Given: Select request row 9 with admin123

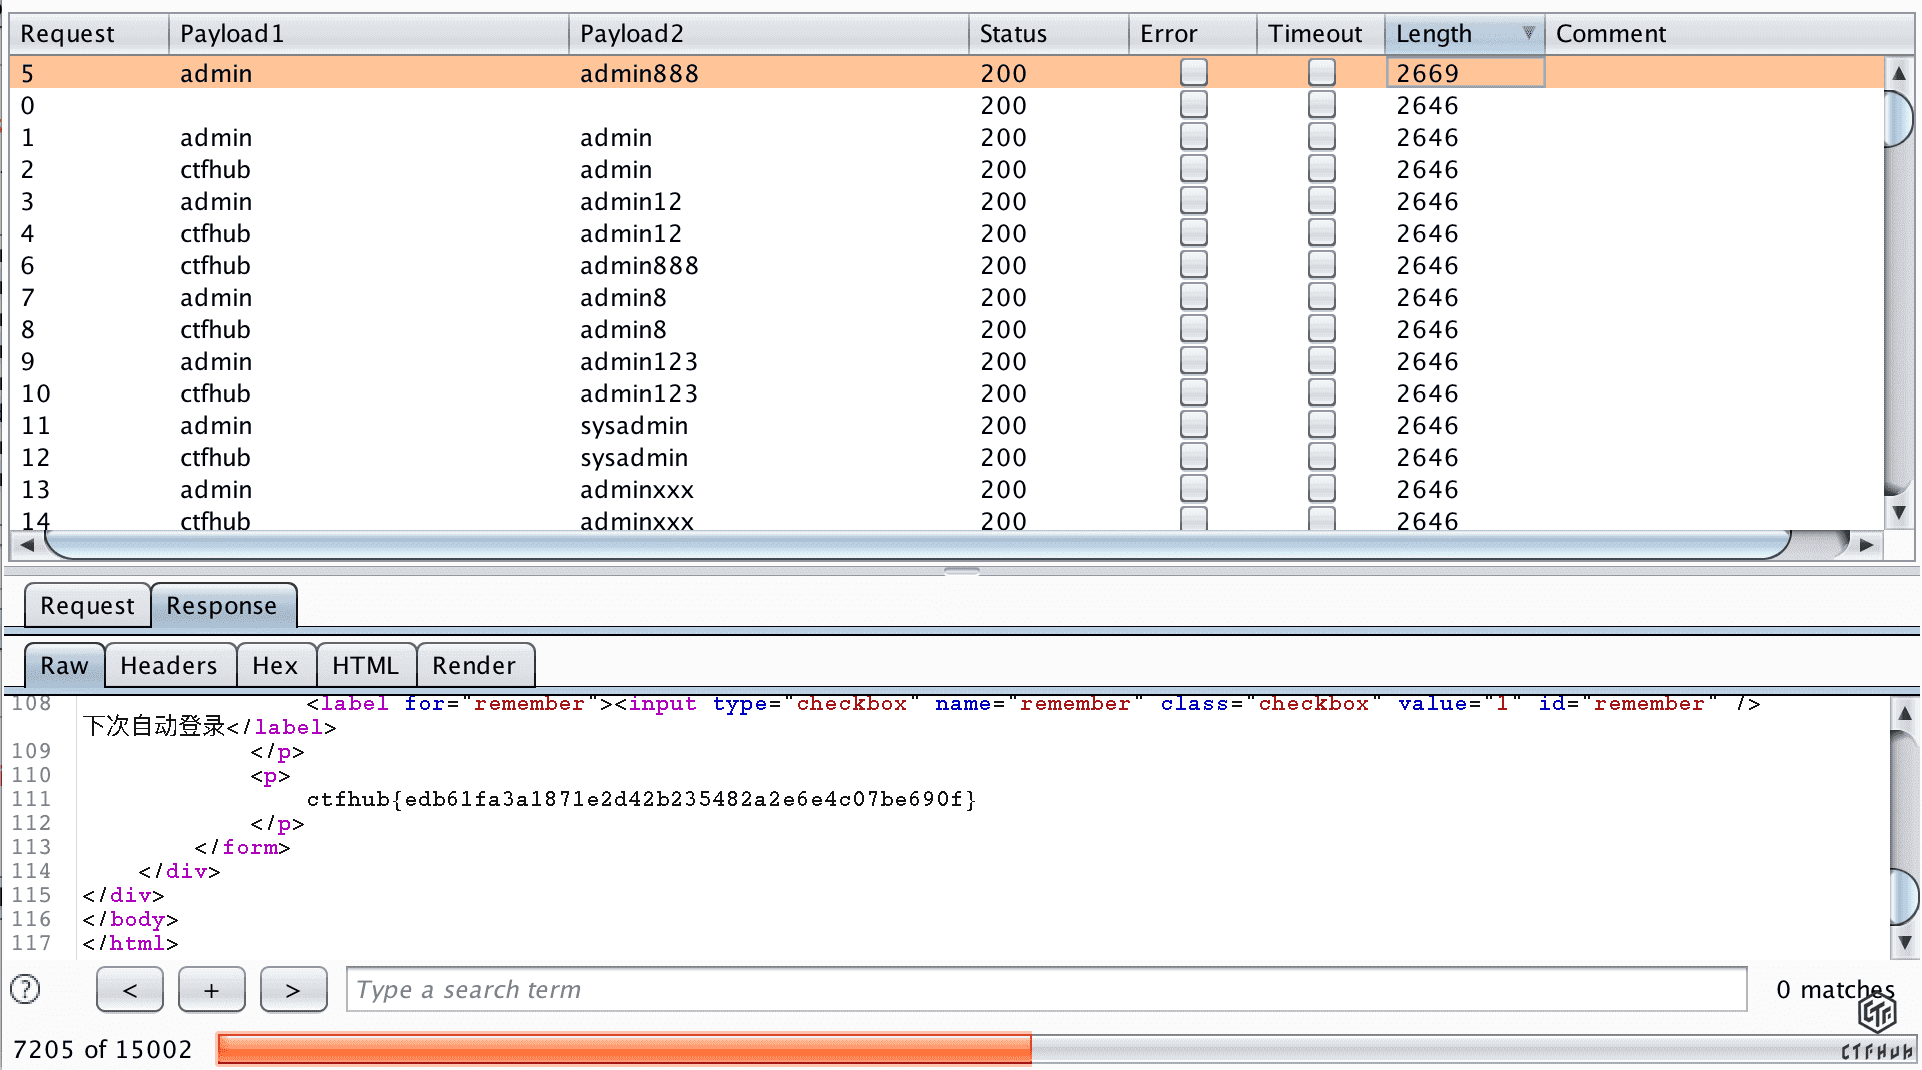Looking at the screenshot, I should click(x=638, y=361).
